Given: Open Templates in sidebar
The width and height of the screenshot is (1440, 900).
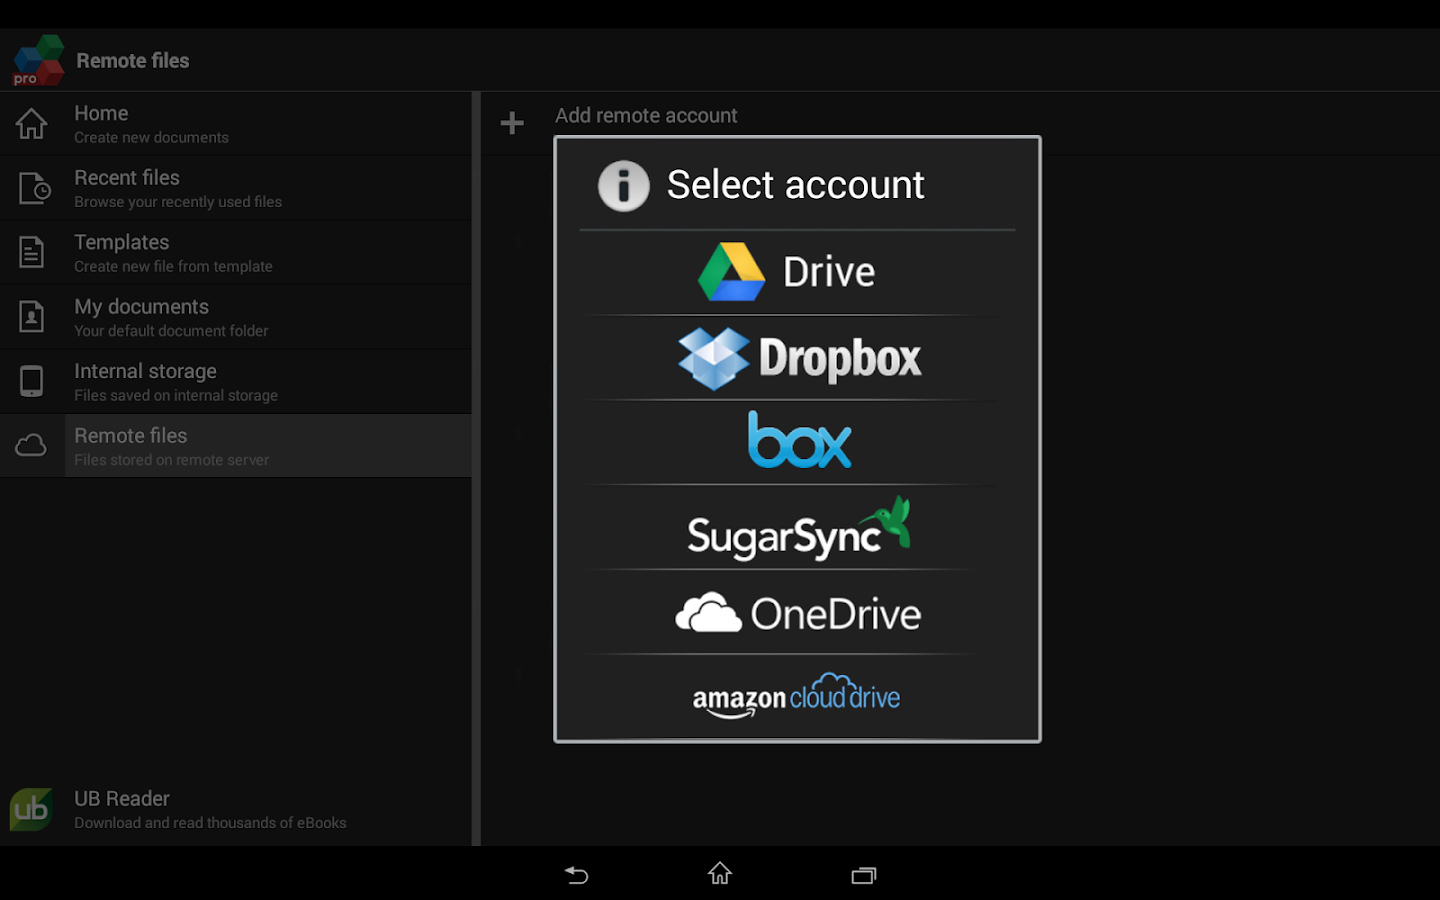Looking at the screenshot, I should coord(236,253).
